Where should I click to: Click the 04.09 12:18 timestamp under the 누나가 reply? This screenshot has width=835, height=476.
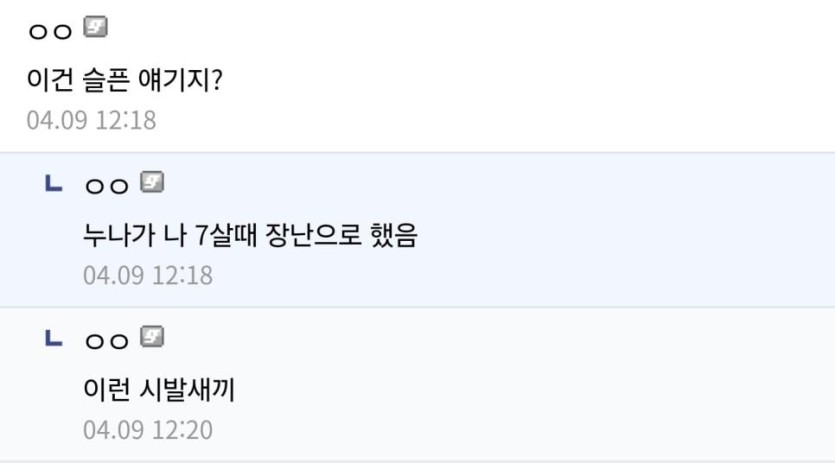[148, 275]
